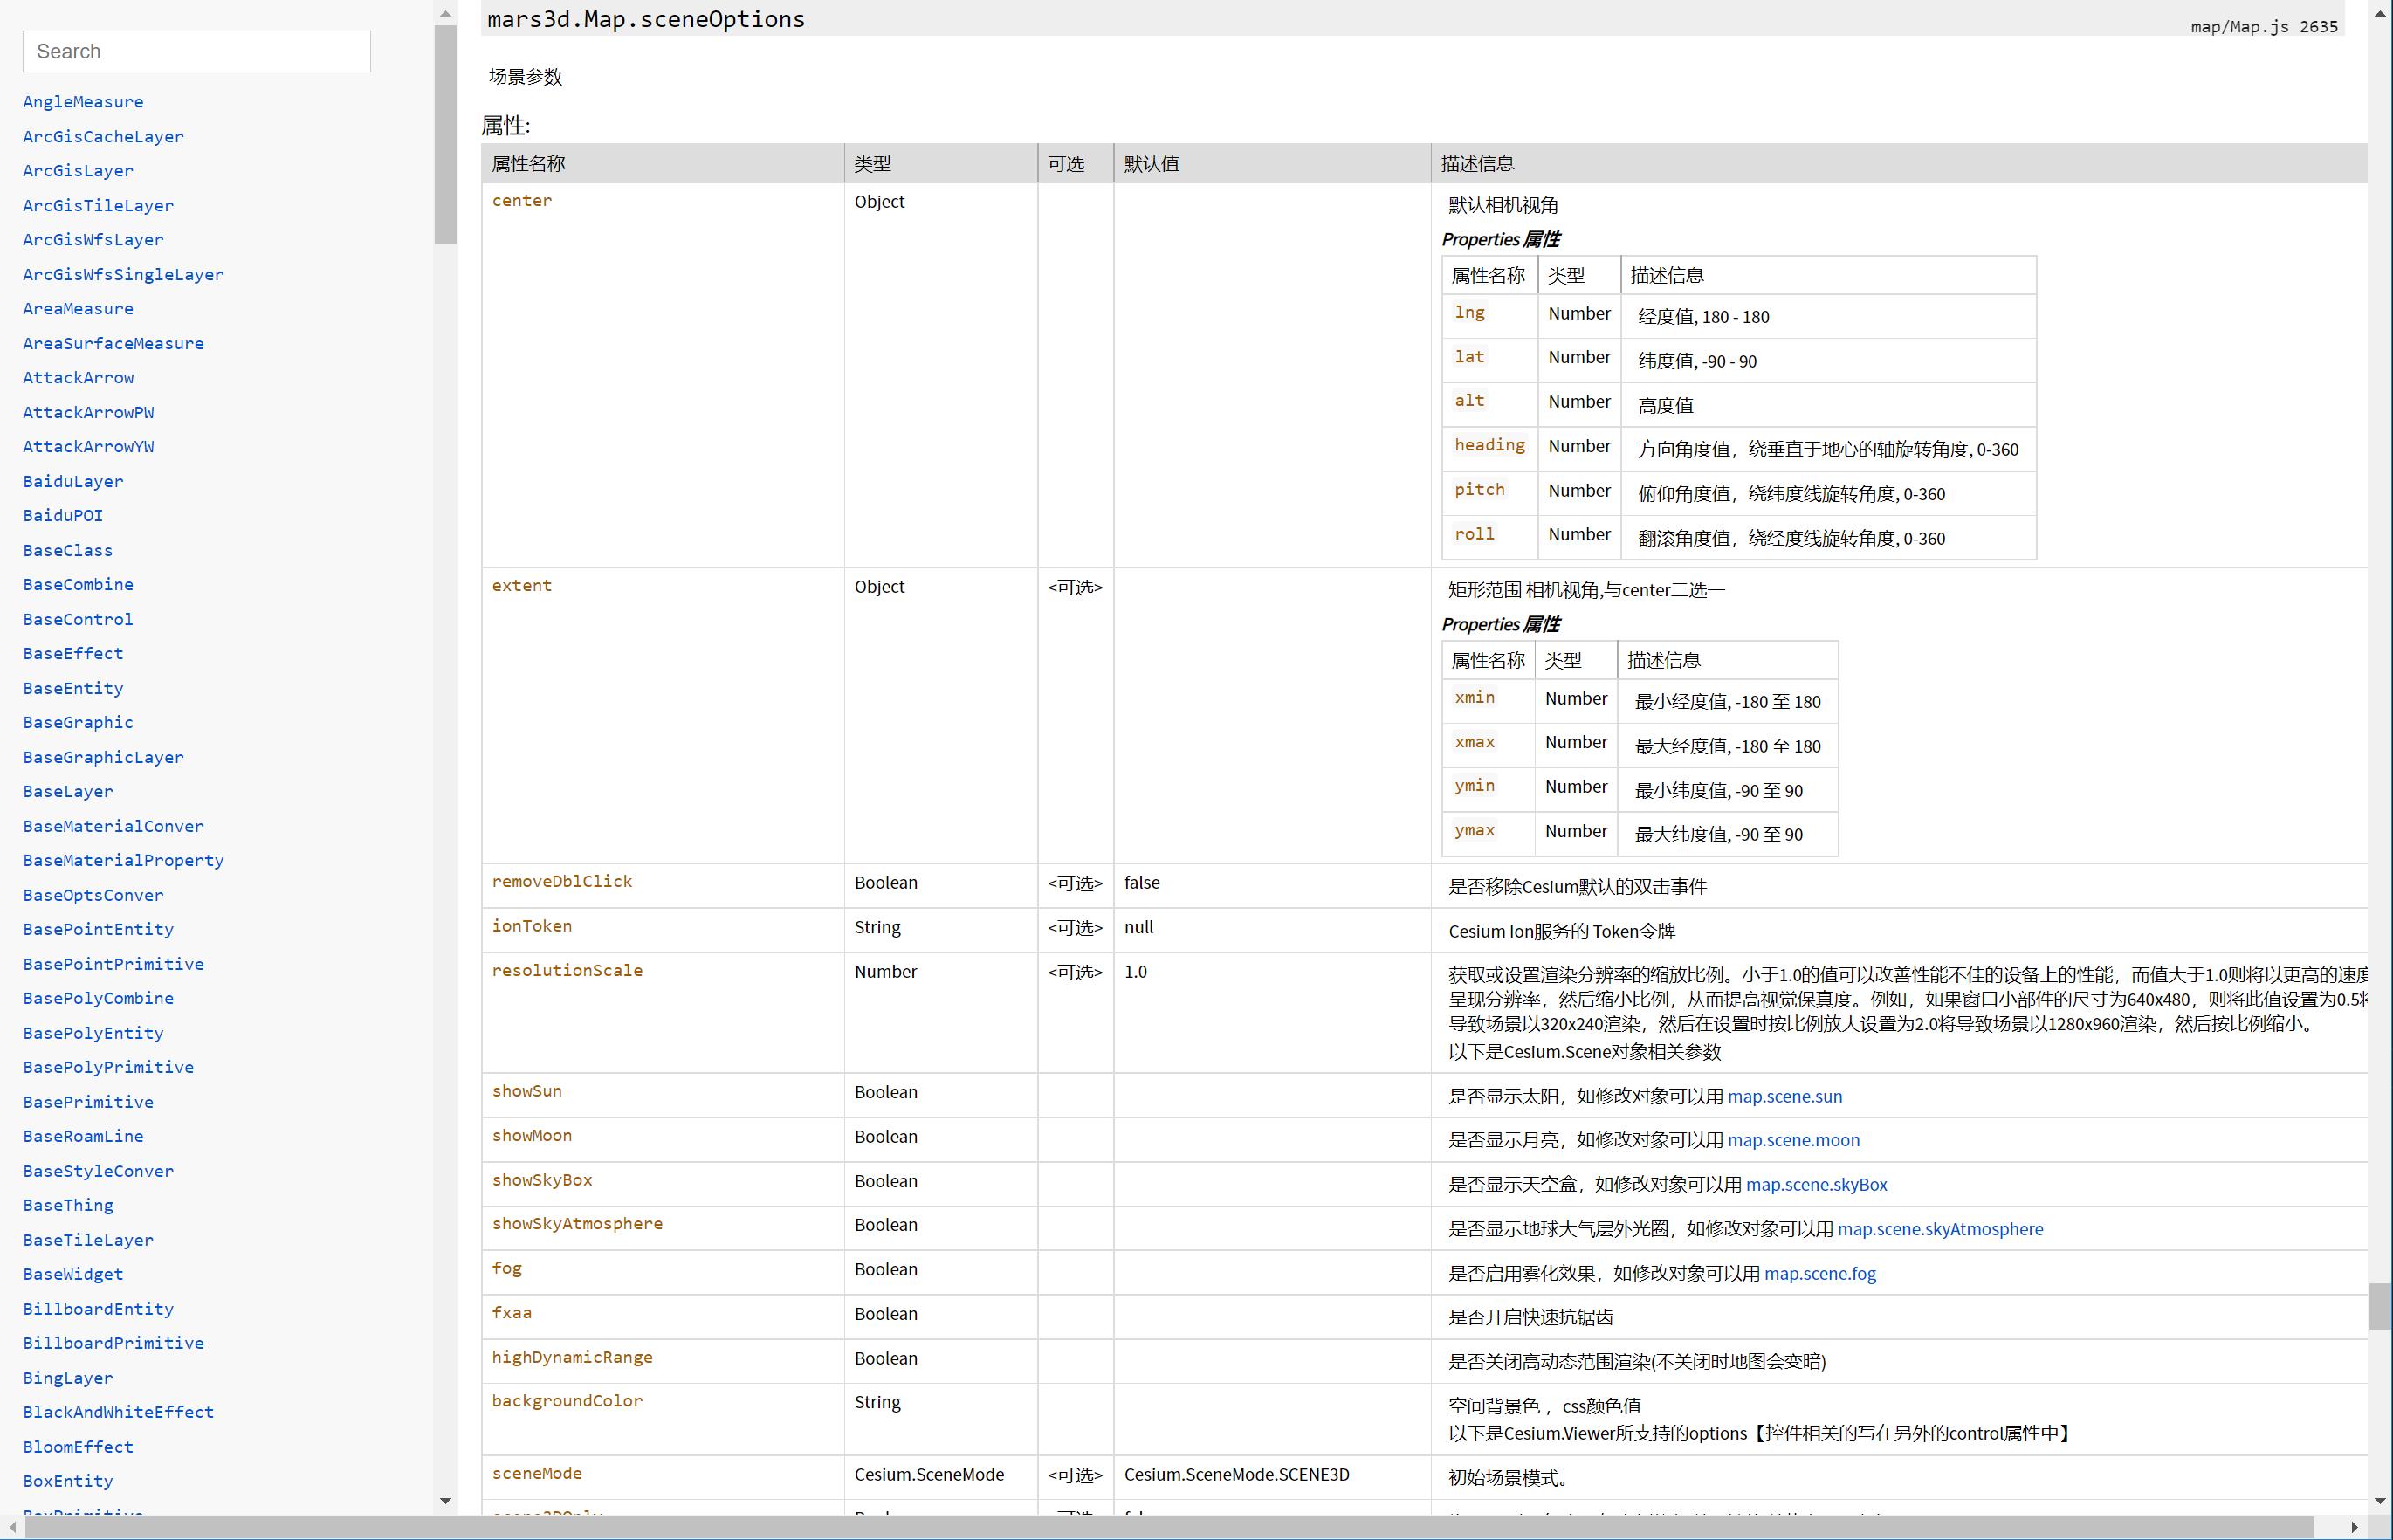Open ArcGisCacheLayer in sidebar

pyautogui.click(x=103, y=136)
